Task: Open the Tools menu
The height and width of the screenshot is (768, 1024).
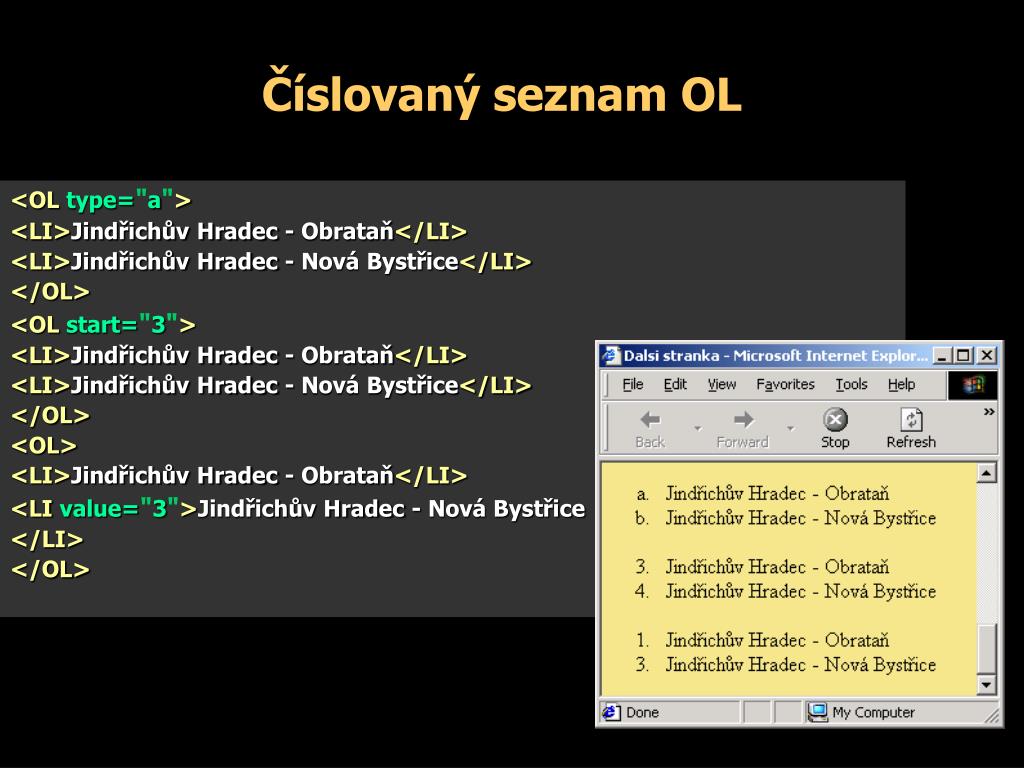Action: pyautogui.click(x=851, y=385)
